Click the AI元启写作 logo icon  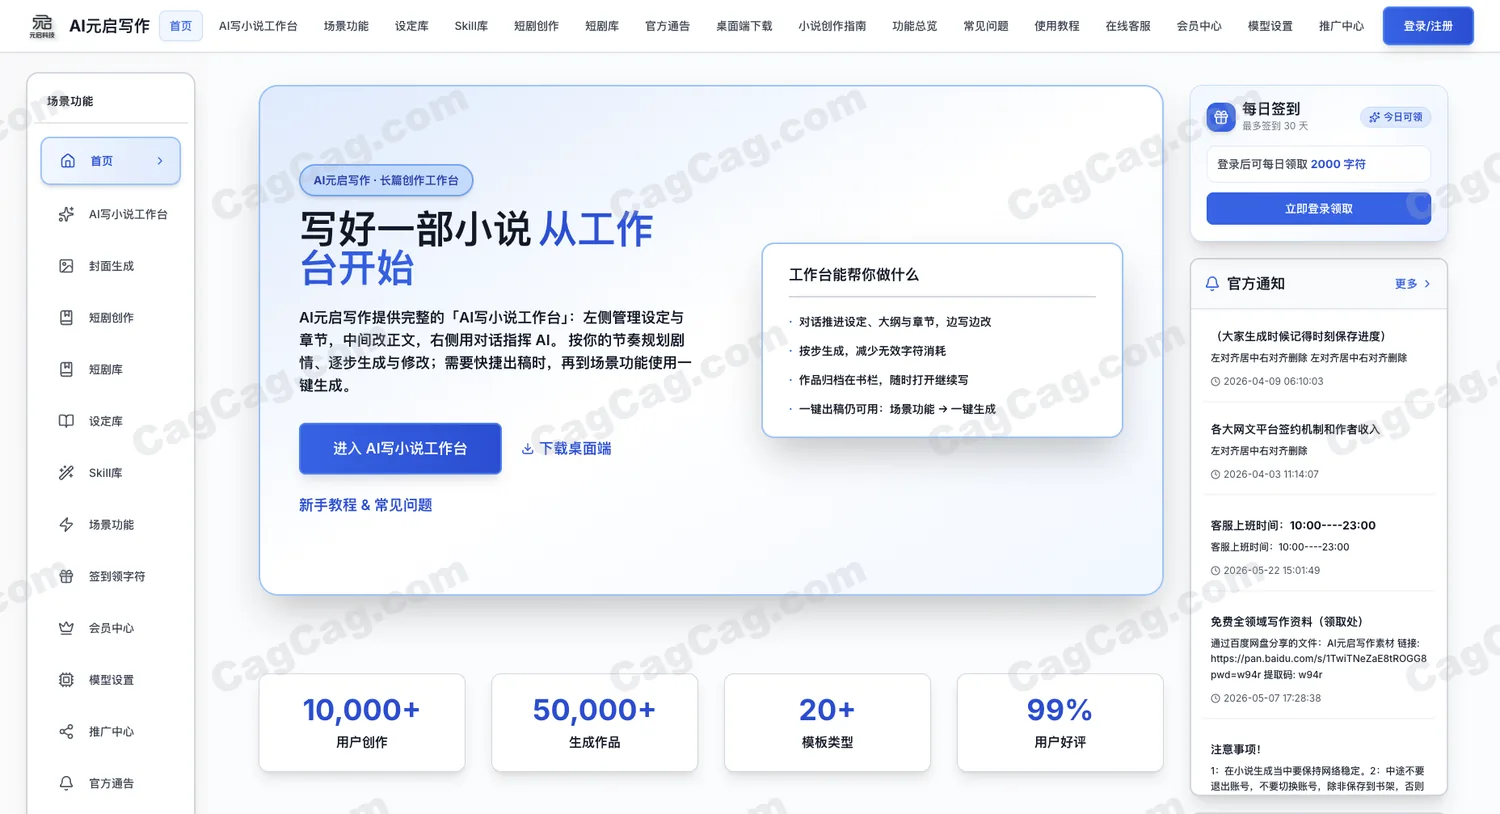[42, 26]
